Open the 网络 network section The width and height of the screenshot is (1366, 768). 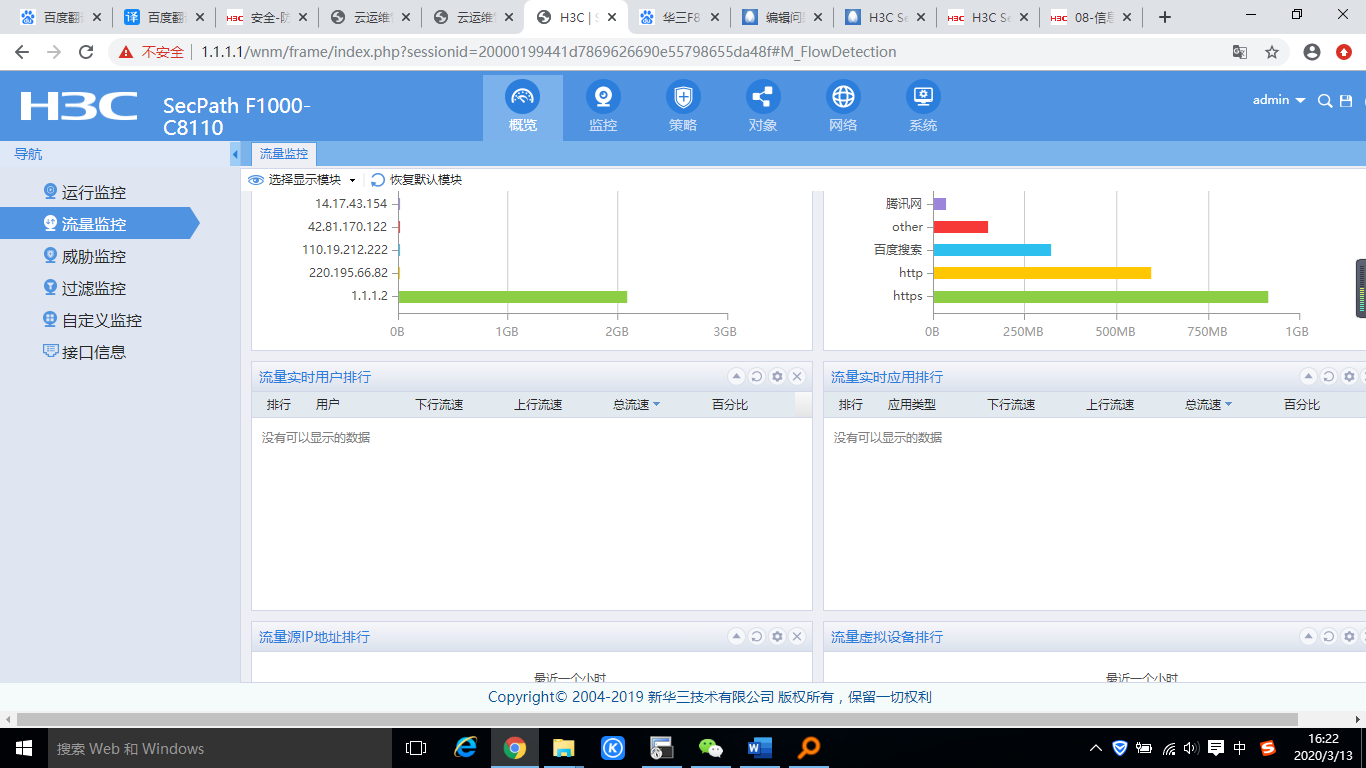(x=843, y=107)
